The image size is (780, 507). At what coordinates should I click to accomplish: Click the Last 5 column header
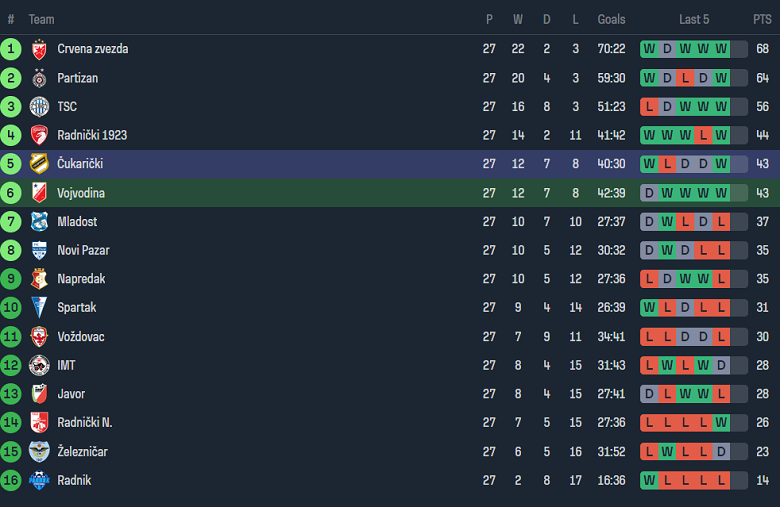point(694,19)
